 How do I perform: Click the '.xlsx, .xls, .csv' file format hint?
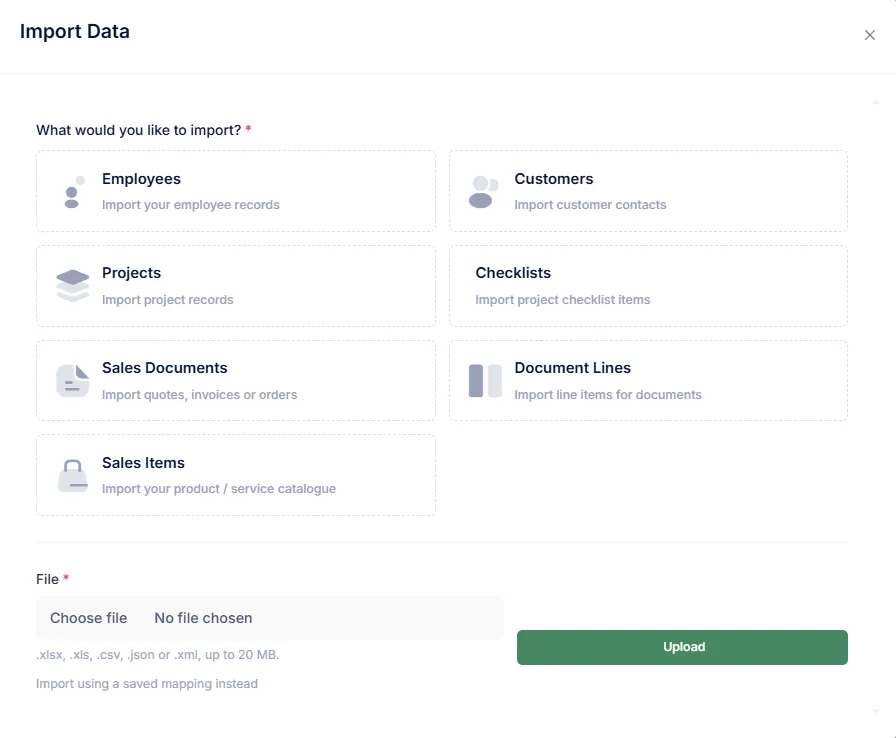click(158, 655)
